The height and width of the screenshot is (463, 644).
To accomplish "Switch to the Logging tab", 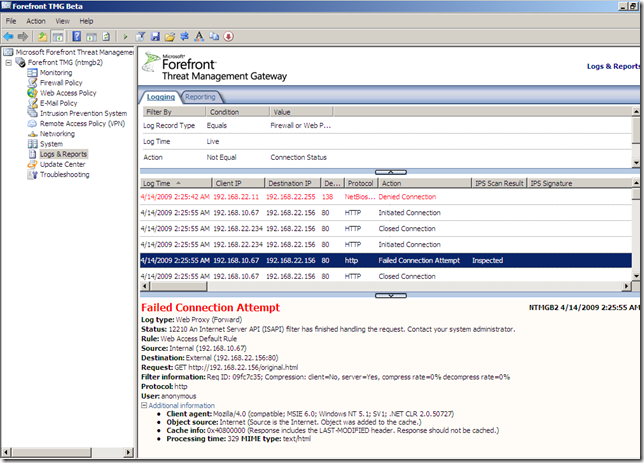I will (x=161, y=97).
